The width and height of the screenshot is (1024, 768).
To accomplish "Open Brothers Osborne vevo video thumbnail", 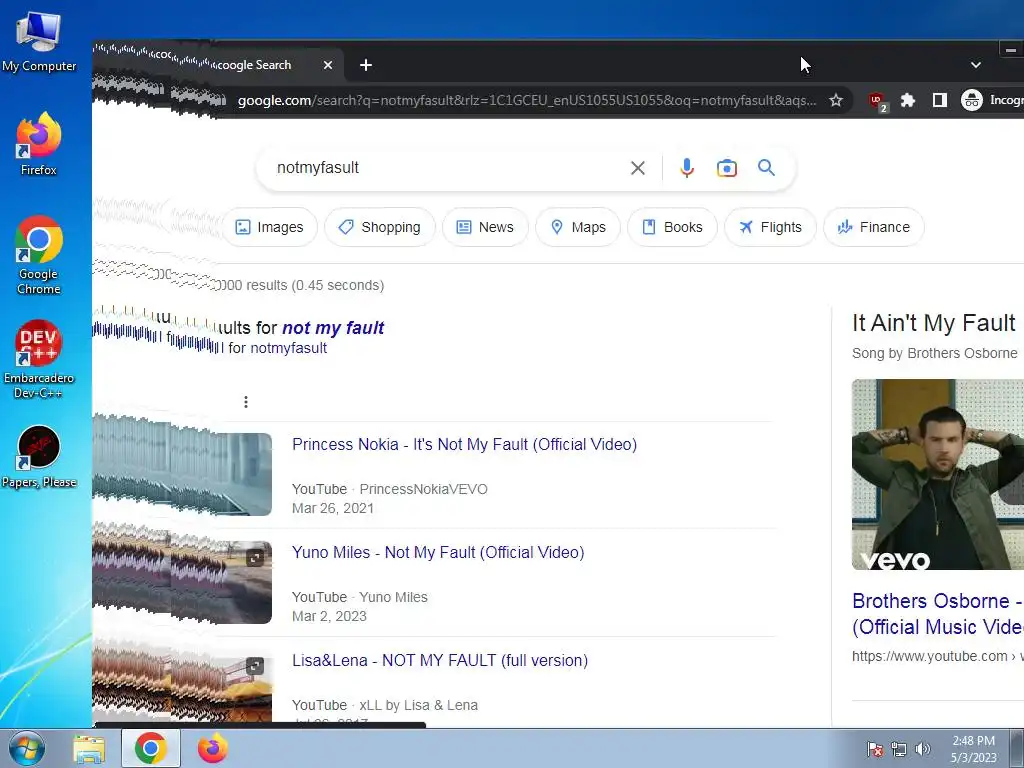I will coord(938,474).
